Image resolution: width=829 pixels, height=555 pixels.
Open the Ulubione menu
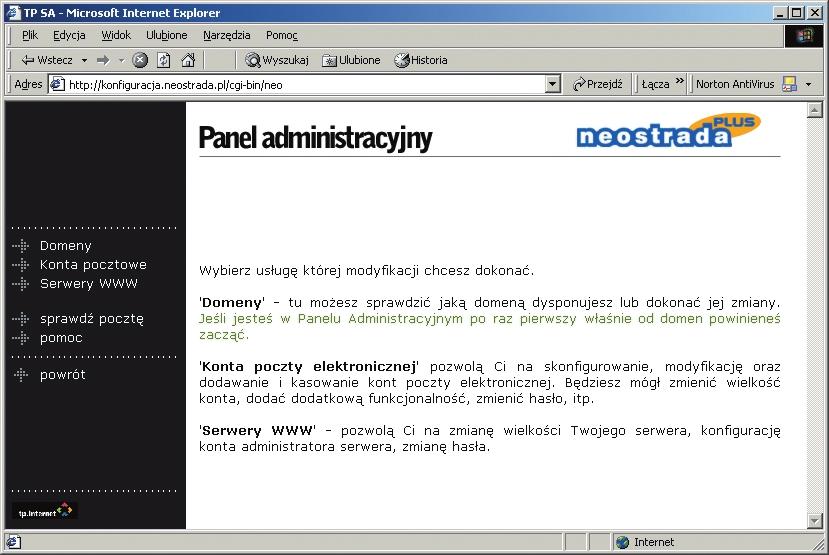[x=167, y=35]
